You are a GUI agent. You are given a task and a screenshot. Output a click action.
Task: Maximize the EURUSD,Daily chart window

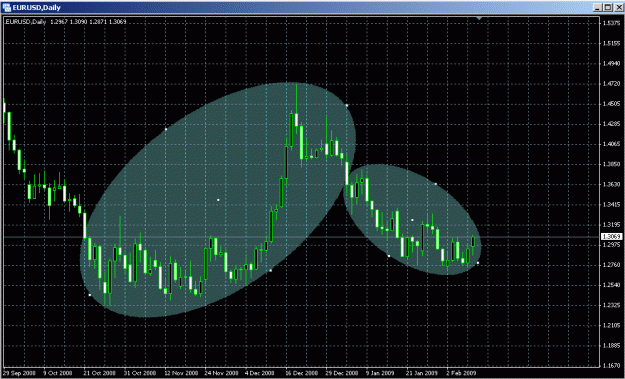pos(607,7)
